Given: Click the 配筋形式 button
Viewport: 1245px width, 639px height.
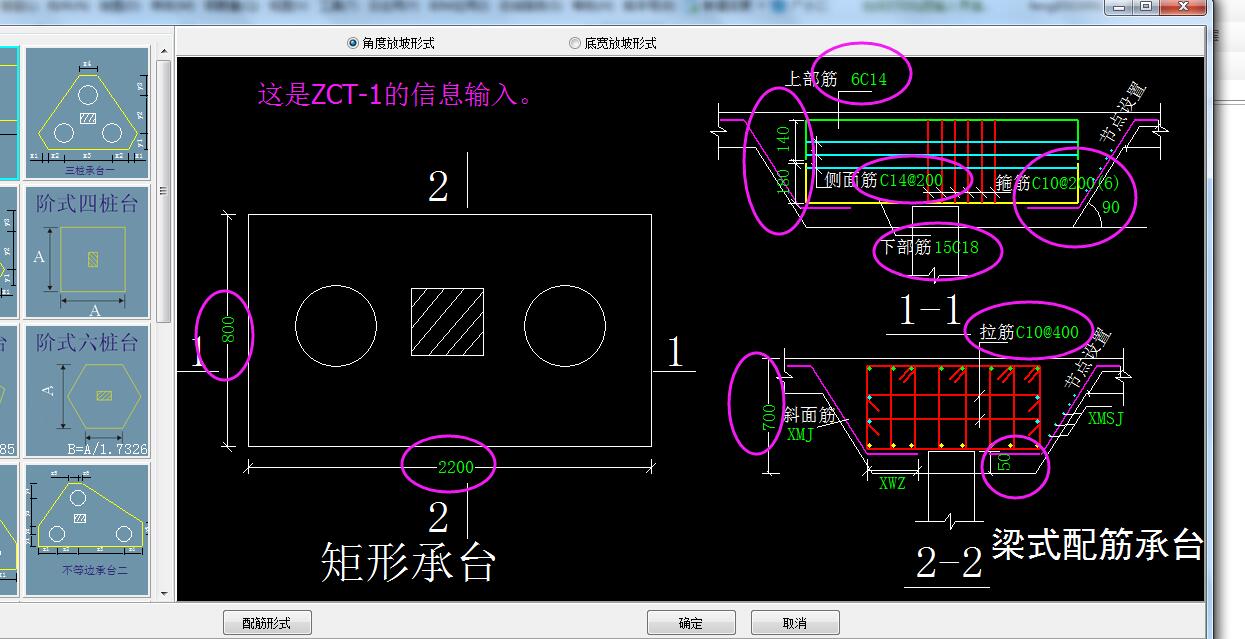Looking at the screenshot, I should coord(267,623).
